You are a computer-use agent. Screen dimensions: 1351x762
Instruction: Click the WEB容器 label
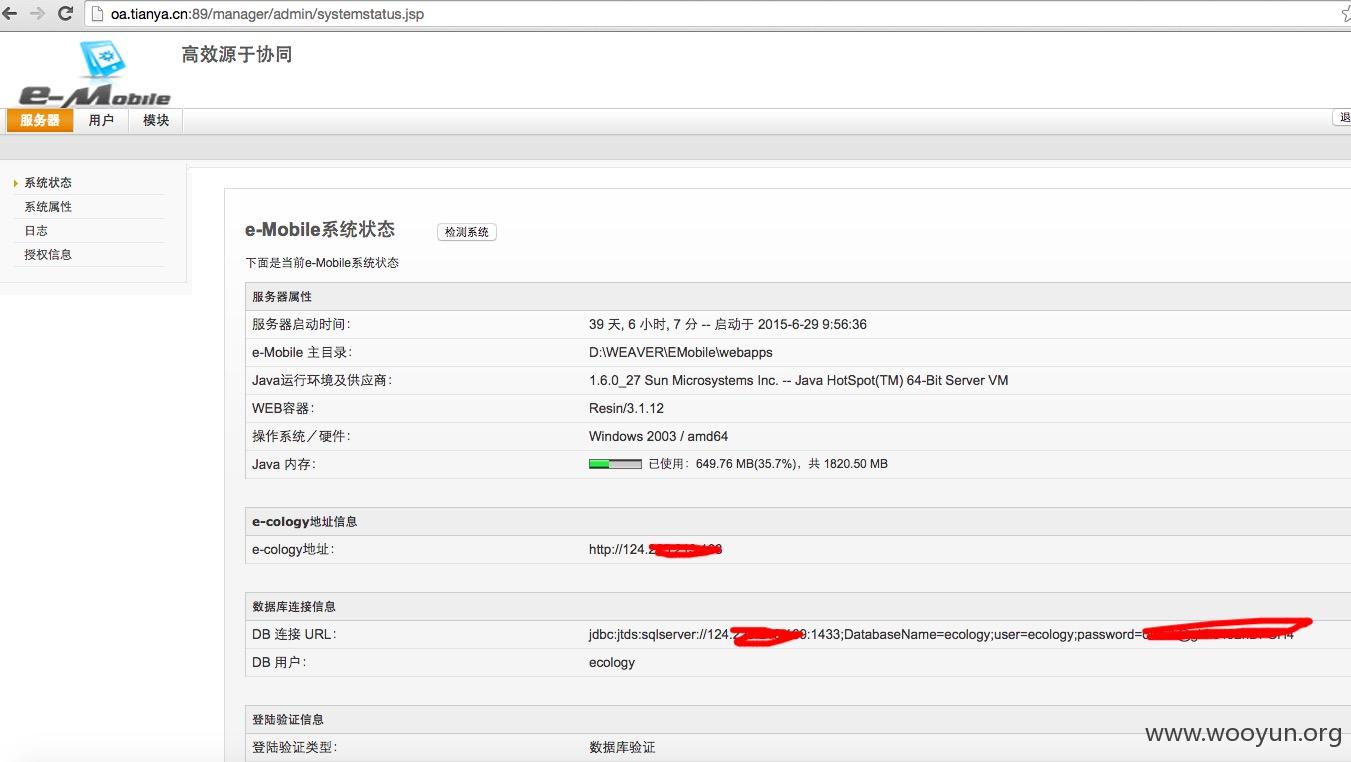(x=283, y=409)
